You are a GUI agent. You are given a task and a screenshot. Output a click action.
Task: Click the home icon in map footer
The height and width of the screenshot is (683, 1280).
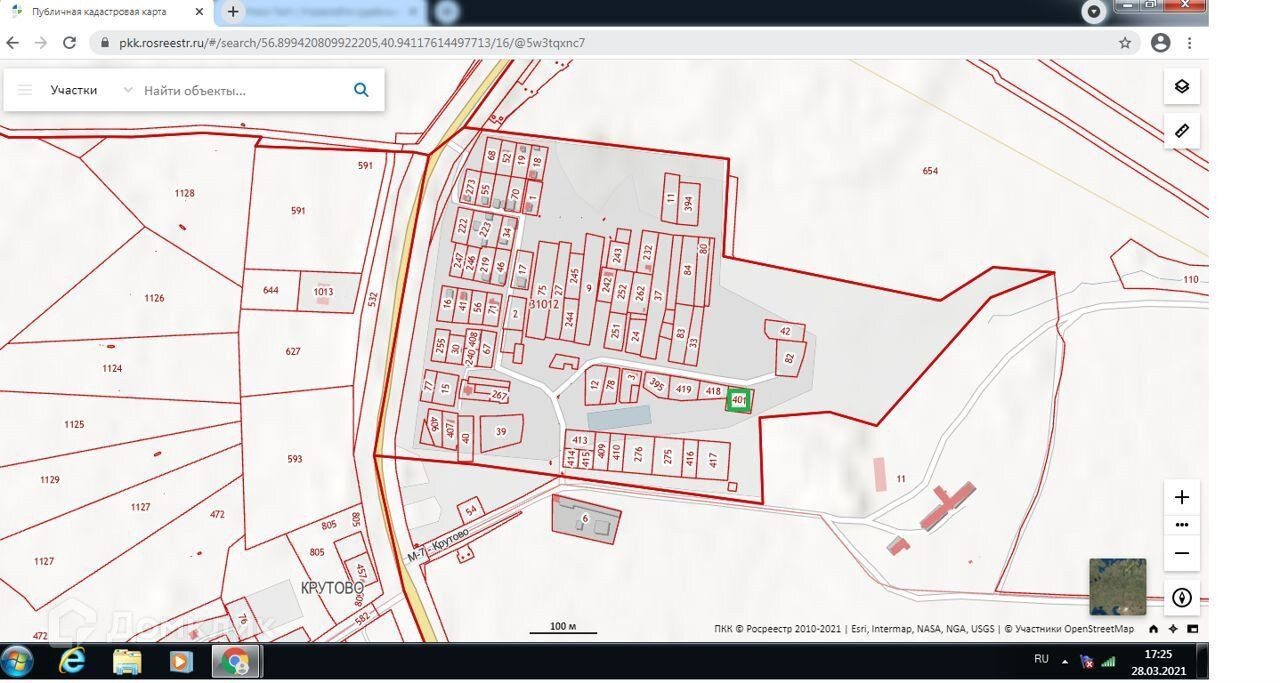pos(1154,629)
